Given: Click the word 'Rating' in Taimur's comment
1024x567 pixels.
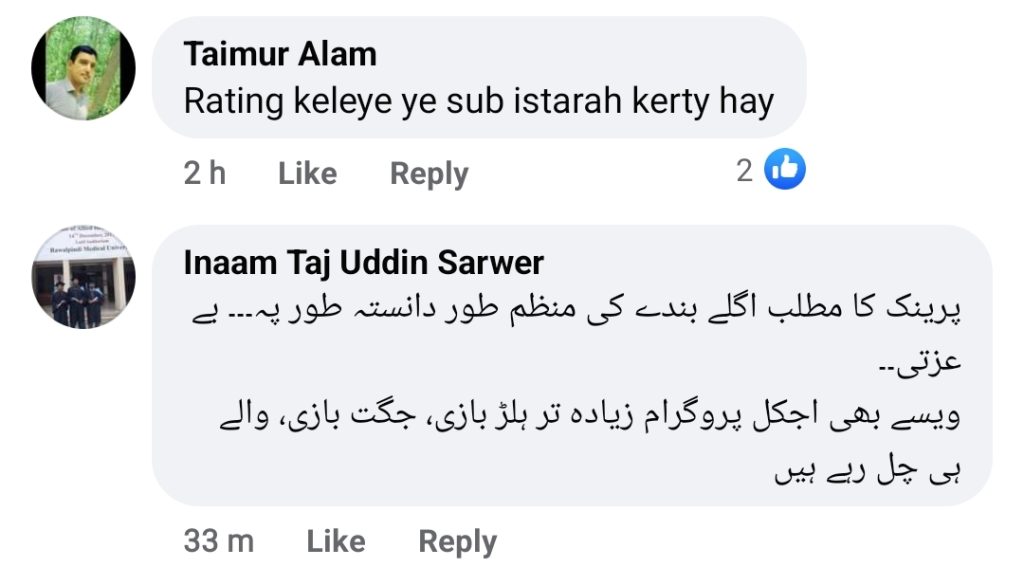Looking at the screenshot, I should (234, 103).
